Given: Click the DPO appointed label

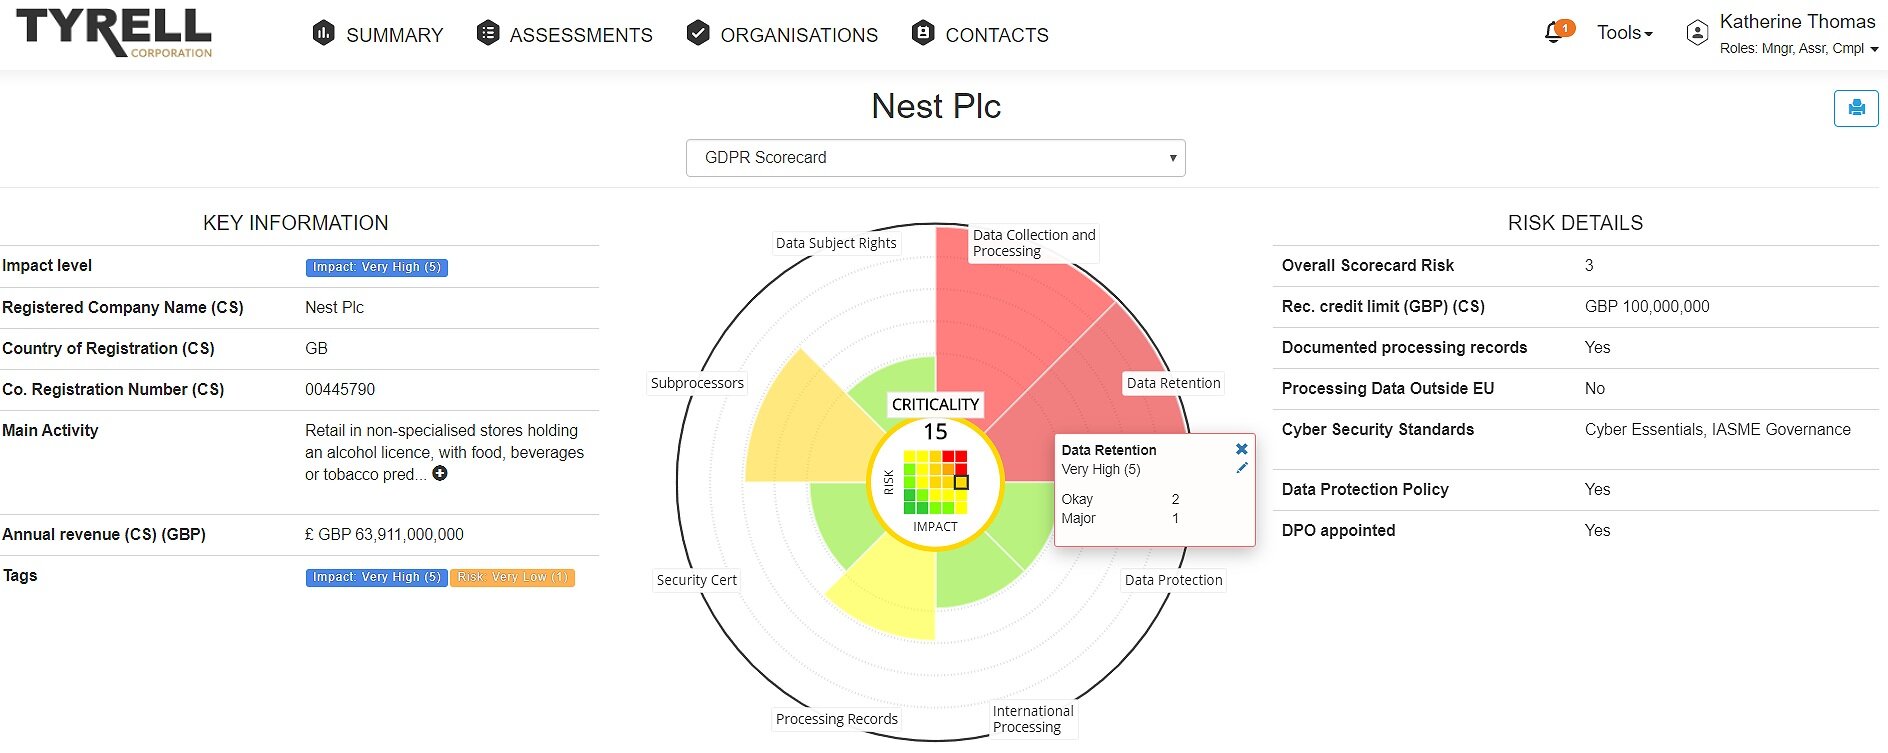Looking at the screenshot, I should click(x=1338, y=531).
